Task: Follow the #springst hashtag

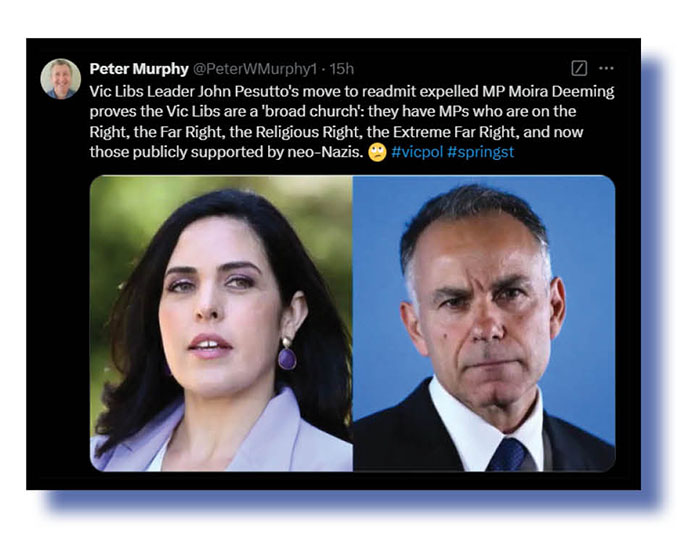Action: 481,152
